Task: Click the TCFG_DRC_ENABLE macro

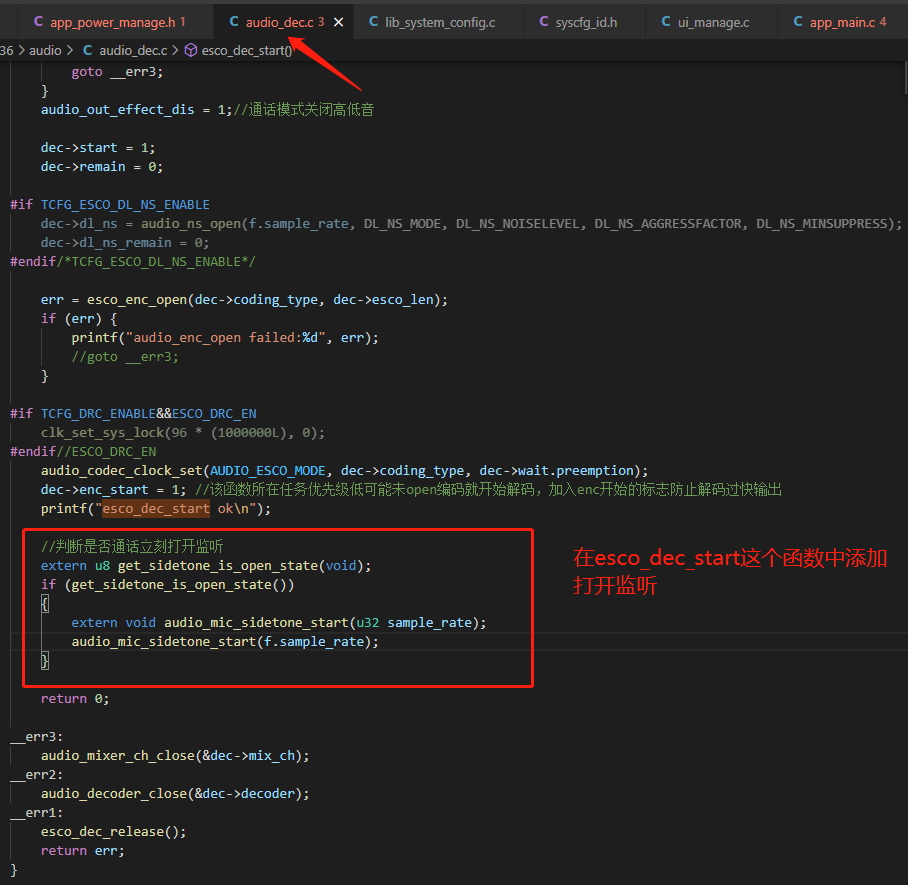Action: (x=98, y=414)
